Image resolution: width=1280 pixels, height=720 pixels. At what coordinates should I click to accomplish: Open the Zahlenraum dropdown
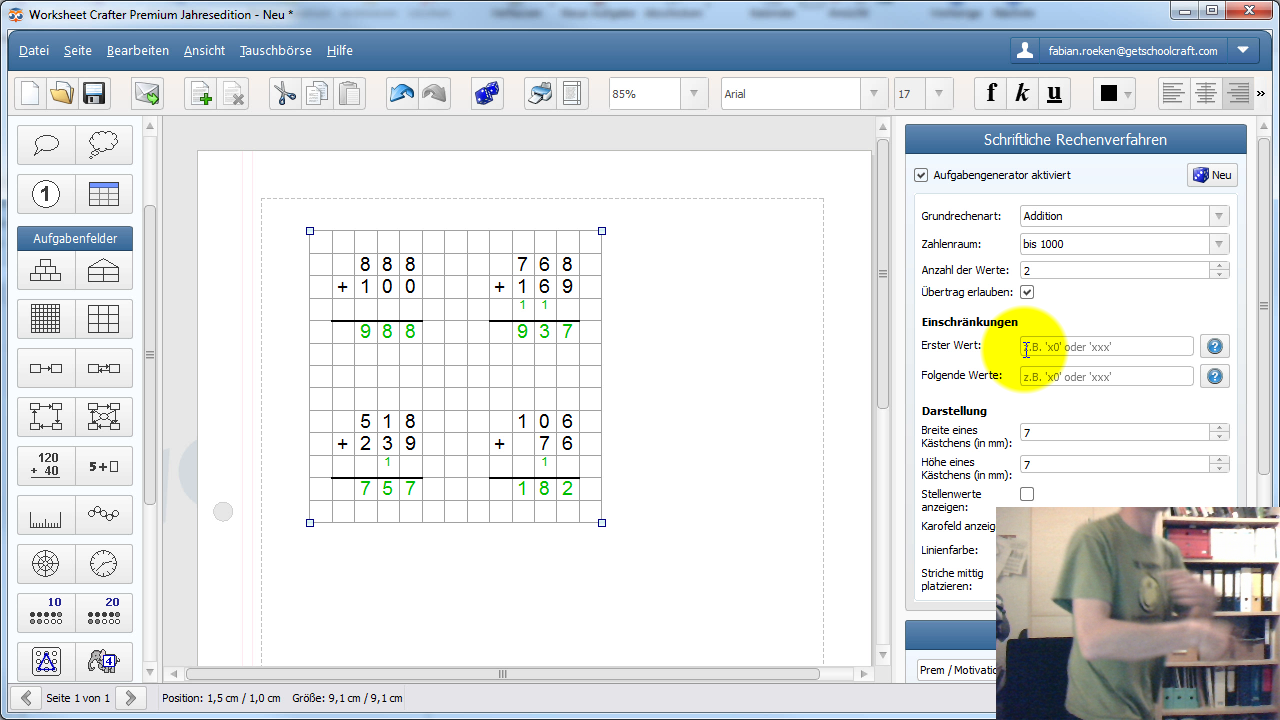click(x=1124, y=244)
